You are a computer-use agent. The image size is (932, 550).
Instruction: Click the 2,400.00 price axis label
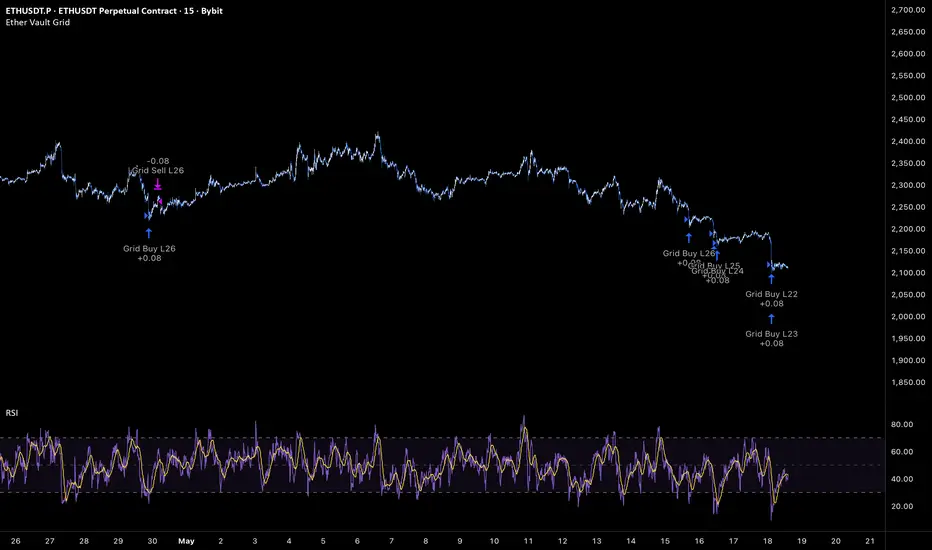pyautogui.click(x=908, y=142)
